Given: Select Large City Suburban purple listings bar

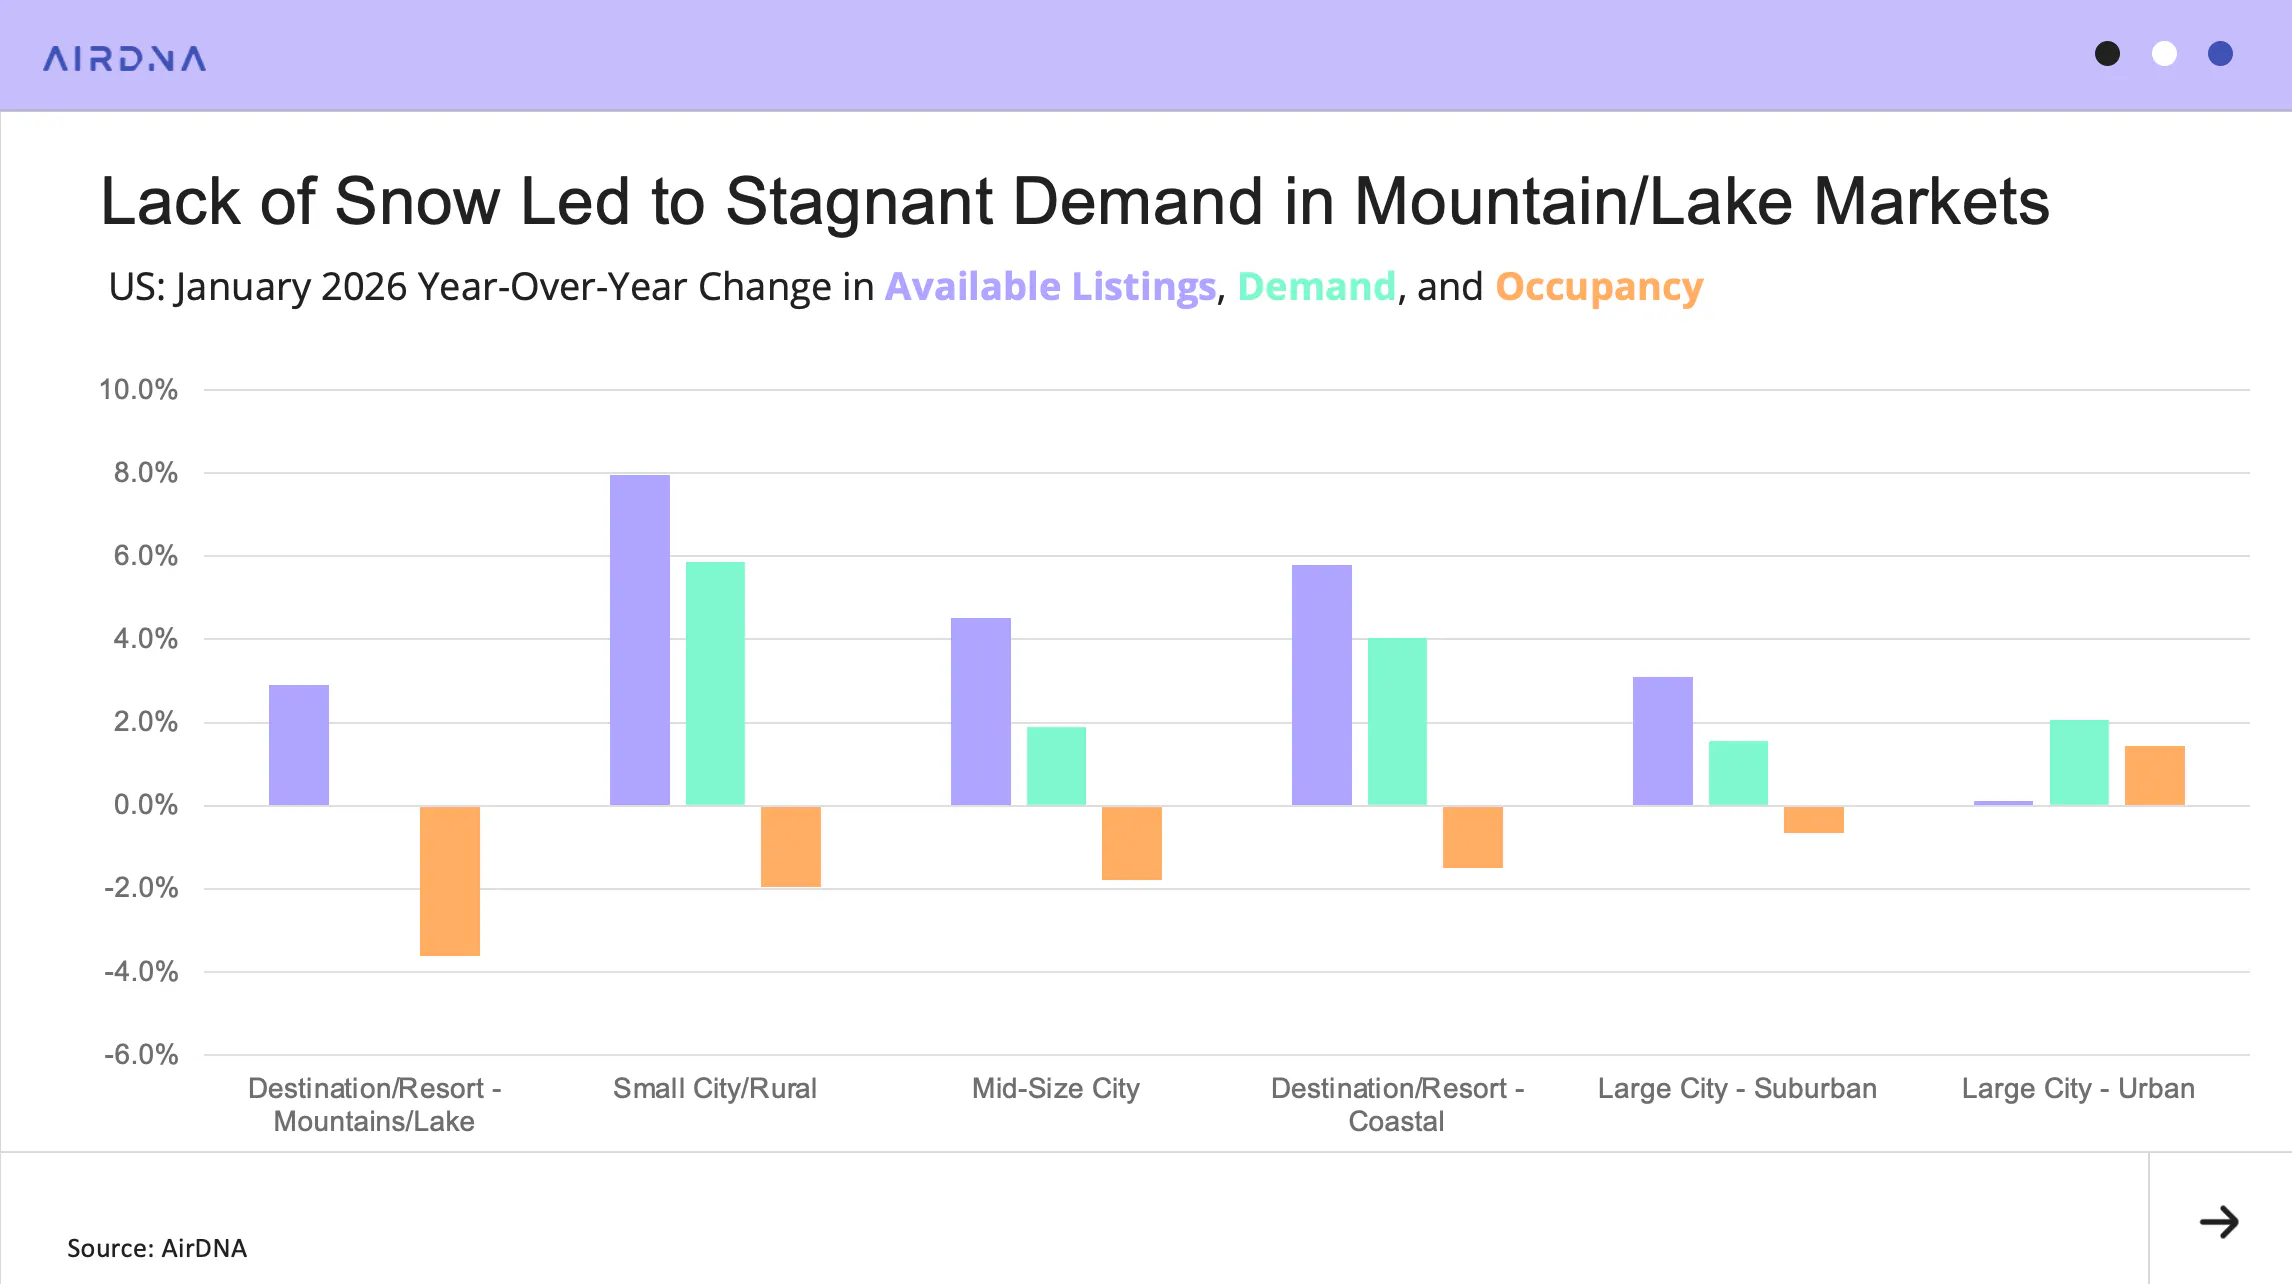Looking at the screenshot, I should click(1663, 741).
